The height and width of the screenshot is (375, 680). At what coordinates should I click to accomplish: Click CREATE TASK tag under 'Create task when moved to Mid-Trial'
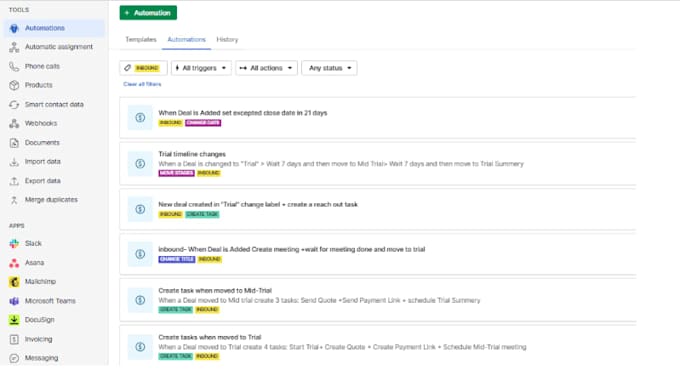click(176, 310)
